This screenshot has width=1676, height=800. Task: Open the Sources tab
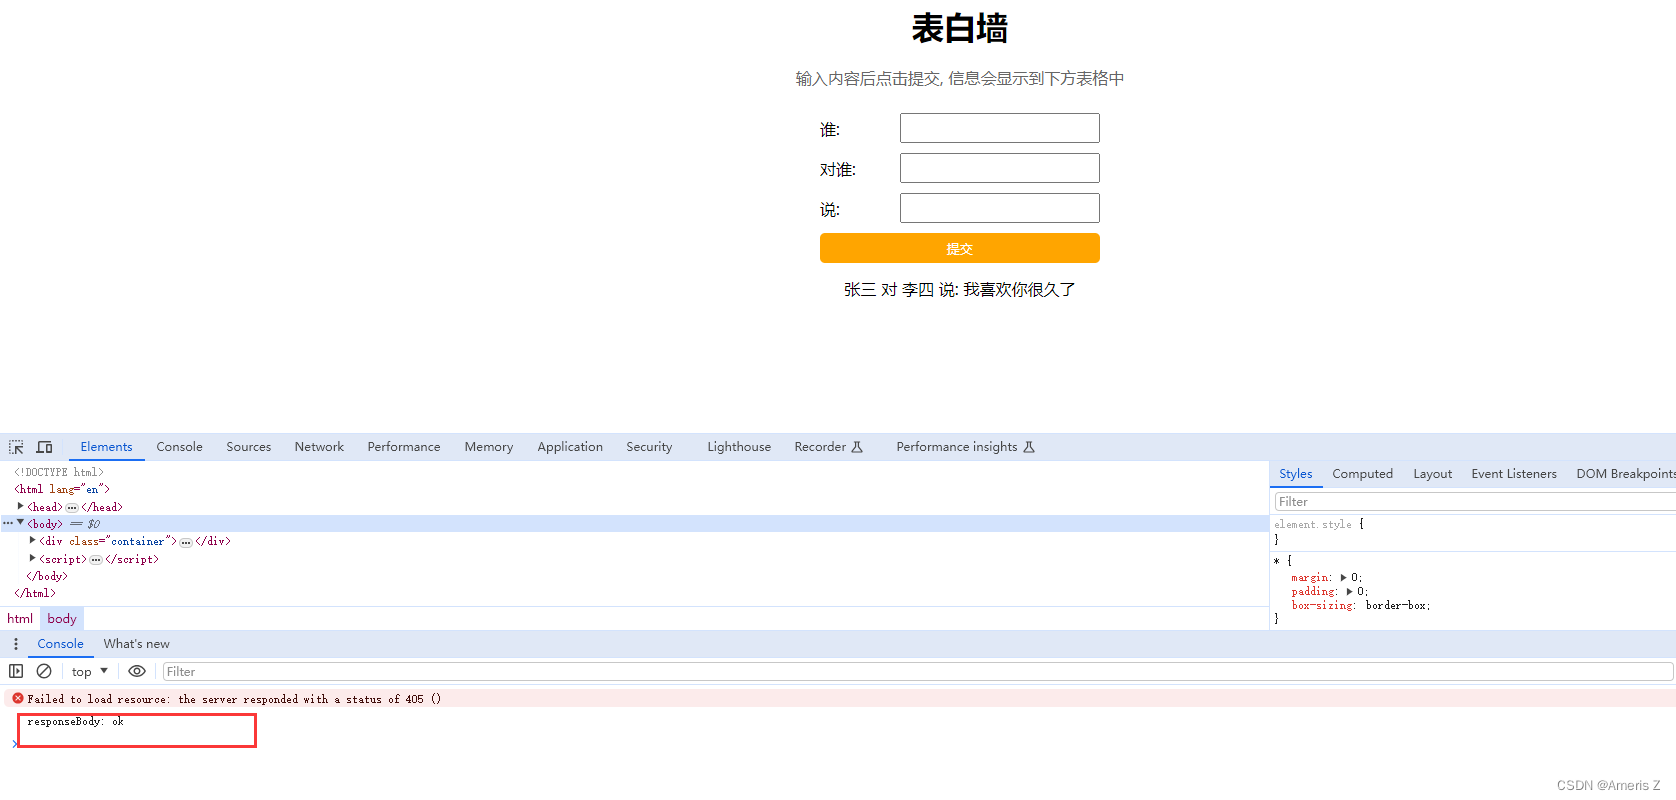[248, 447]
